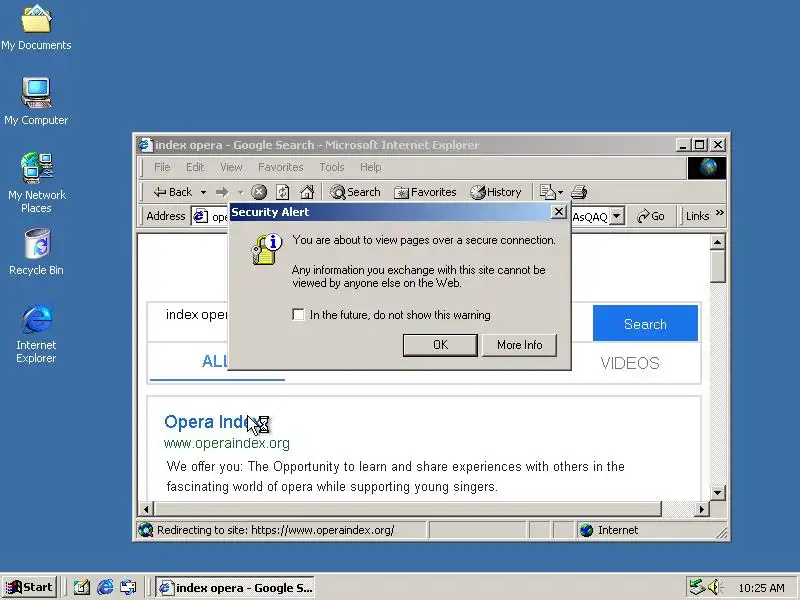Click Internet Explorer quick launch icon
This screenshot has height=600, width=800.
(105, 587)
